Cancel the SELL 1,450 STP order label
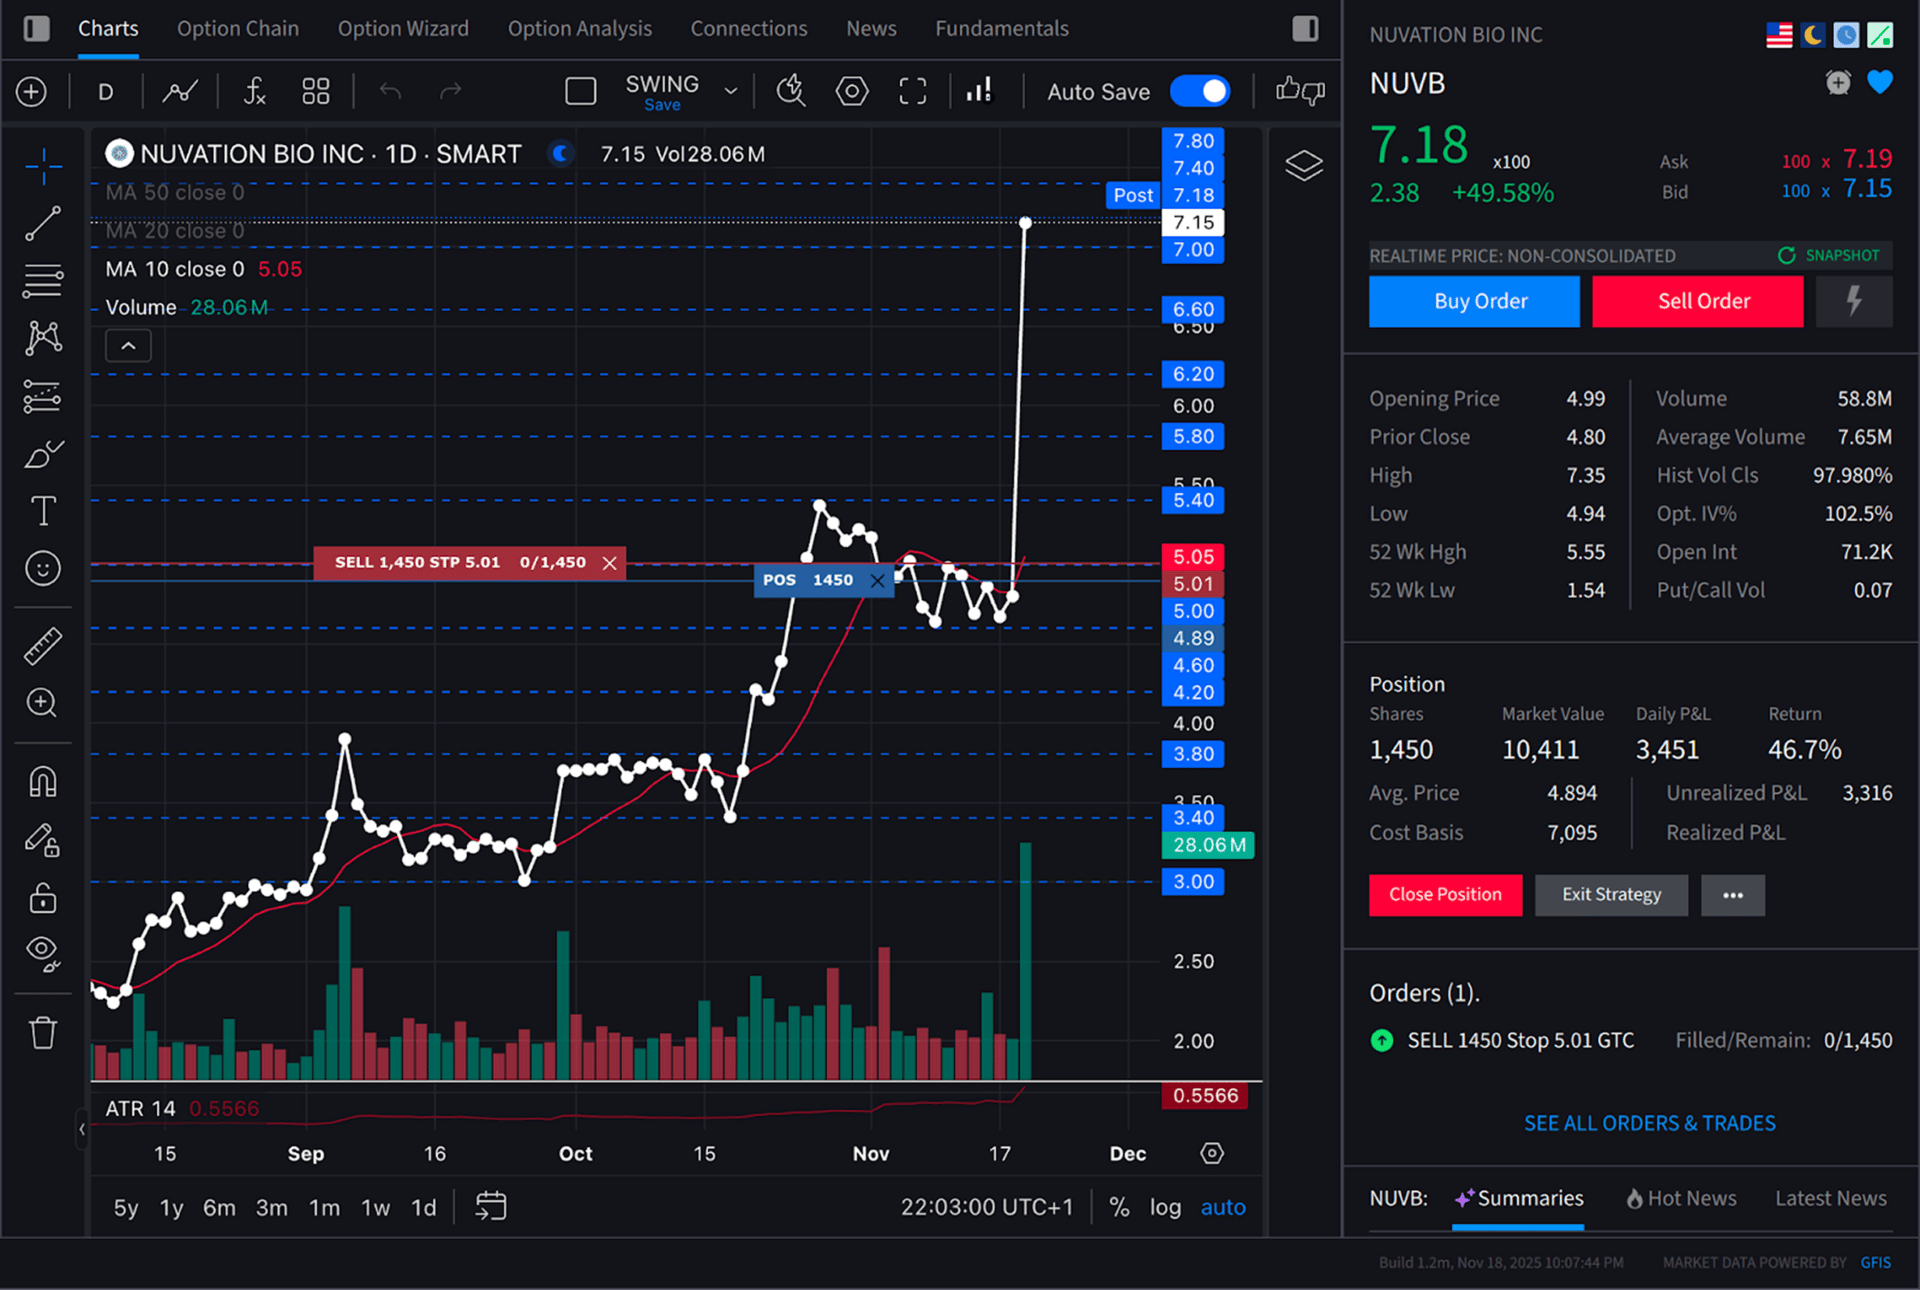This screenshot has height=1290, width=1920. (610, 563)
